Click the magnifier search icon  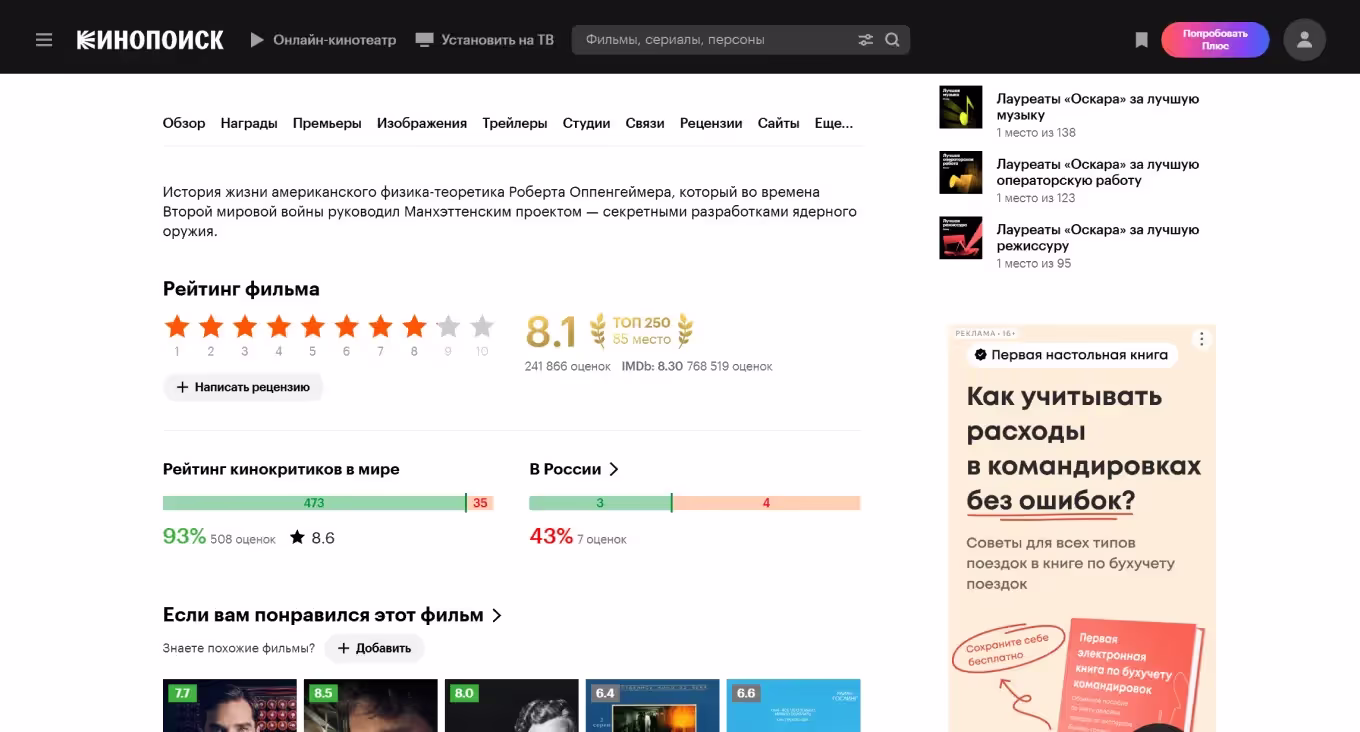892,40
